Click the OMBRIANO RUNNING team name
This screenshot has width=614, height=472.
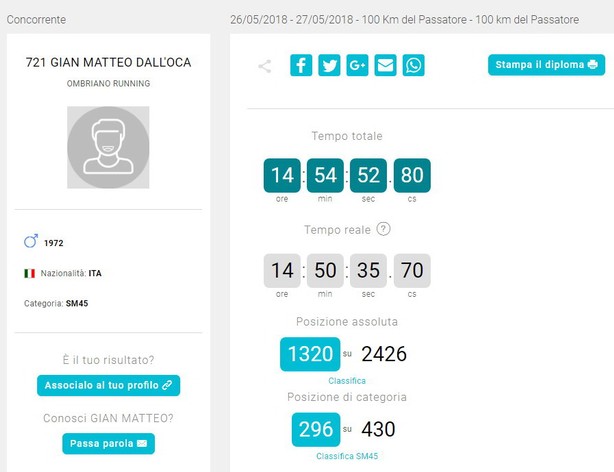click(x=108, y=83)
